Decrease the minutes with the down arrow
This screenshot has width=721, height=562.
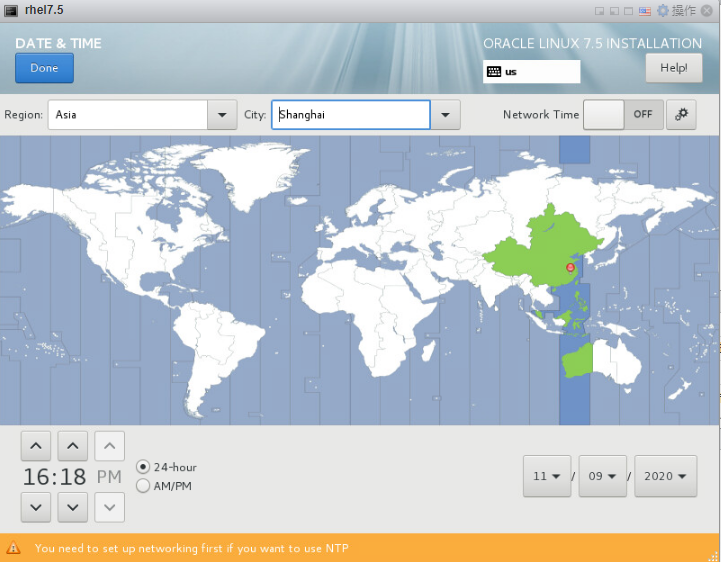73,507
